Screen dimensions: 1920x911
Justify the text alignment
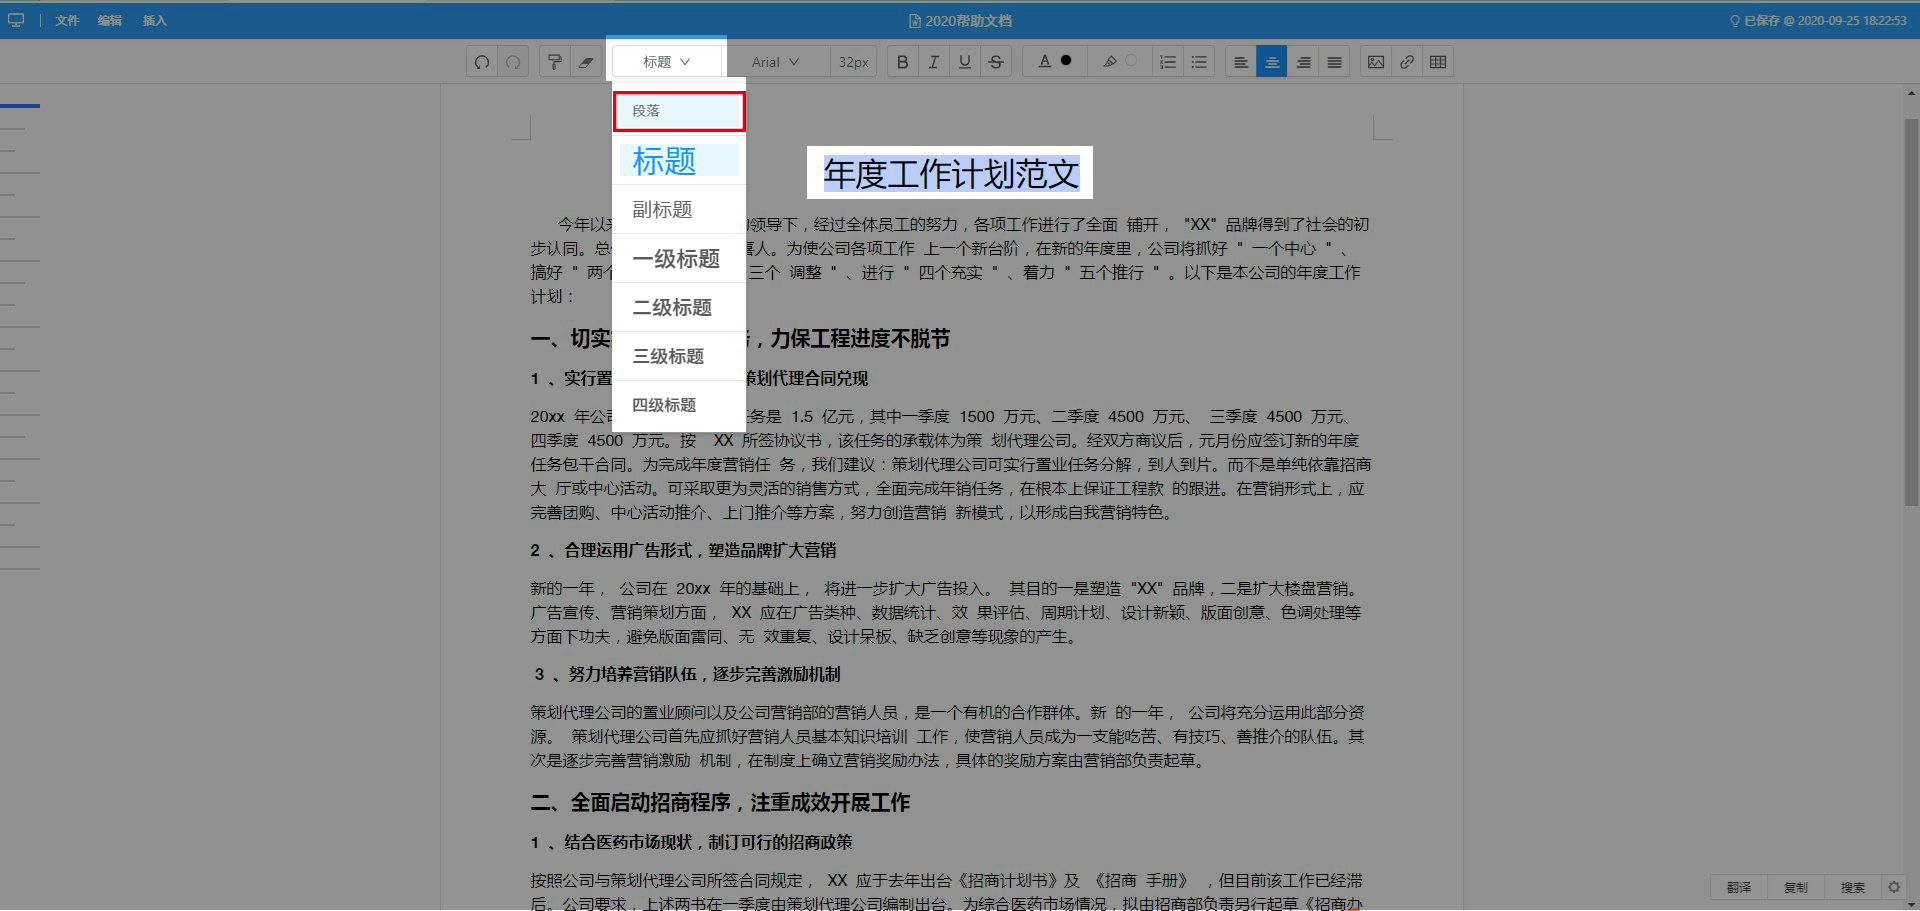tap(1334, 62)
